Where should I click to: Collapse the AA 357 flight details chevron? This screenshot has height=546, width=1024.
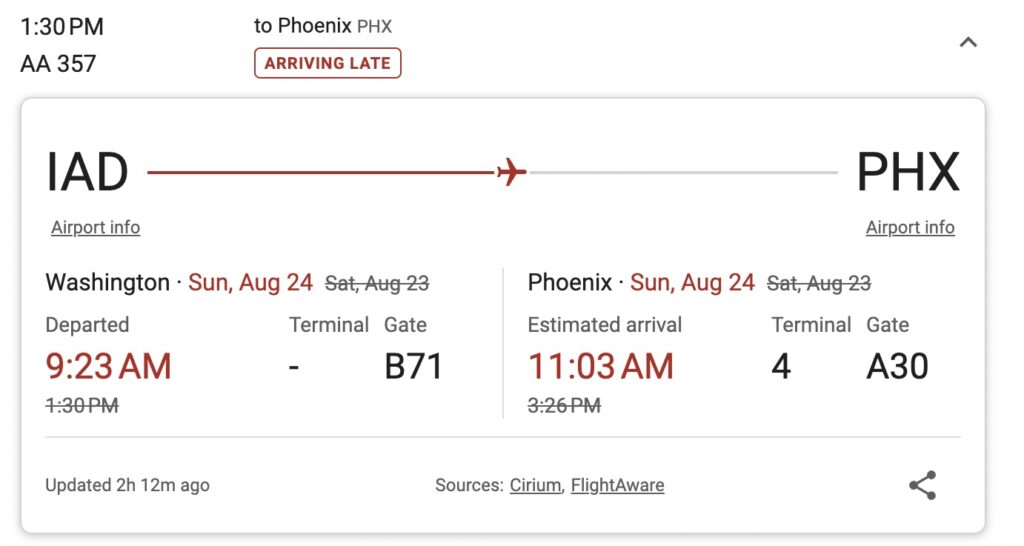[x=968, y=42]
